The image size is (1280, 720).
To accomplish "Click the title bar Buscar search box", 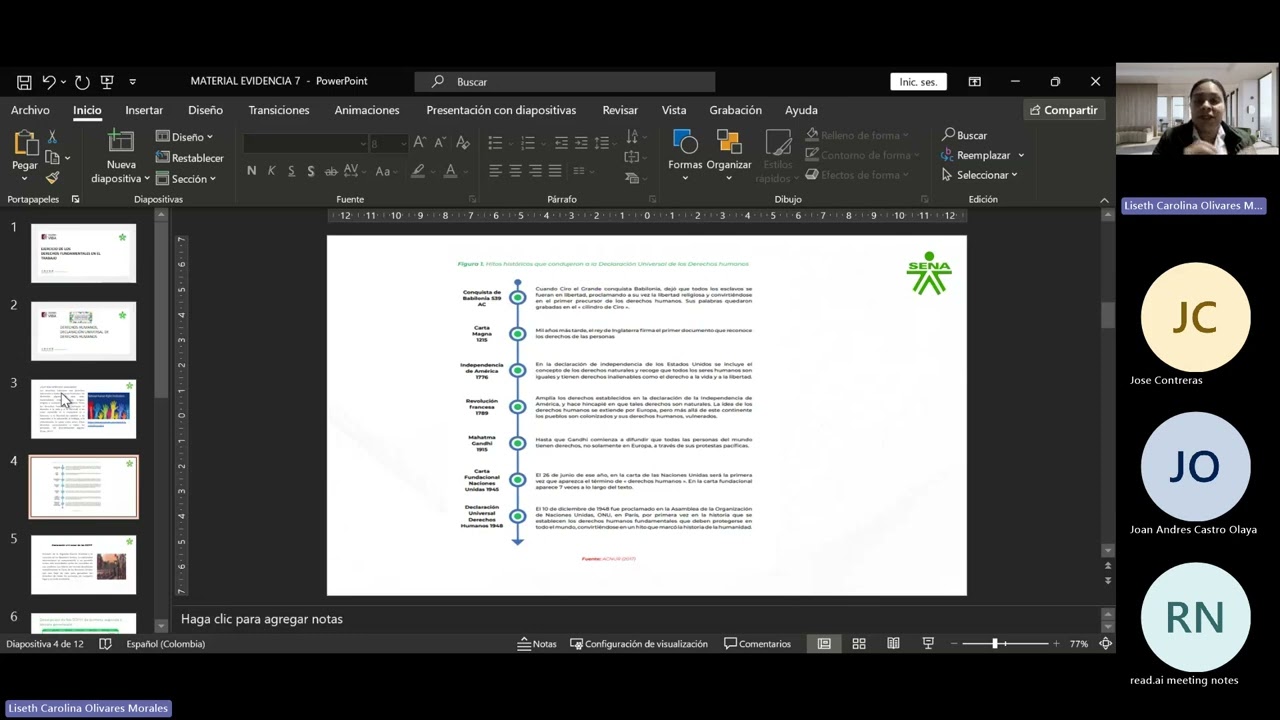I will coord(565,82).
